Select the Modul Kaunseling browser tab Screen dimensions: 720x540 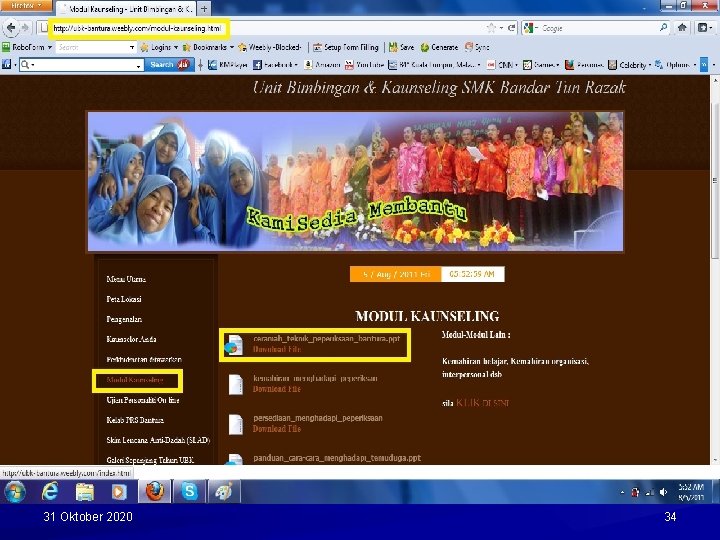(x=126, y=8)
